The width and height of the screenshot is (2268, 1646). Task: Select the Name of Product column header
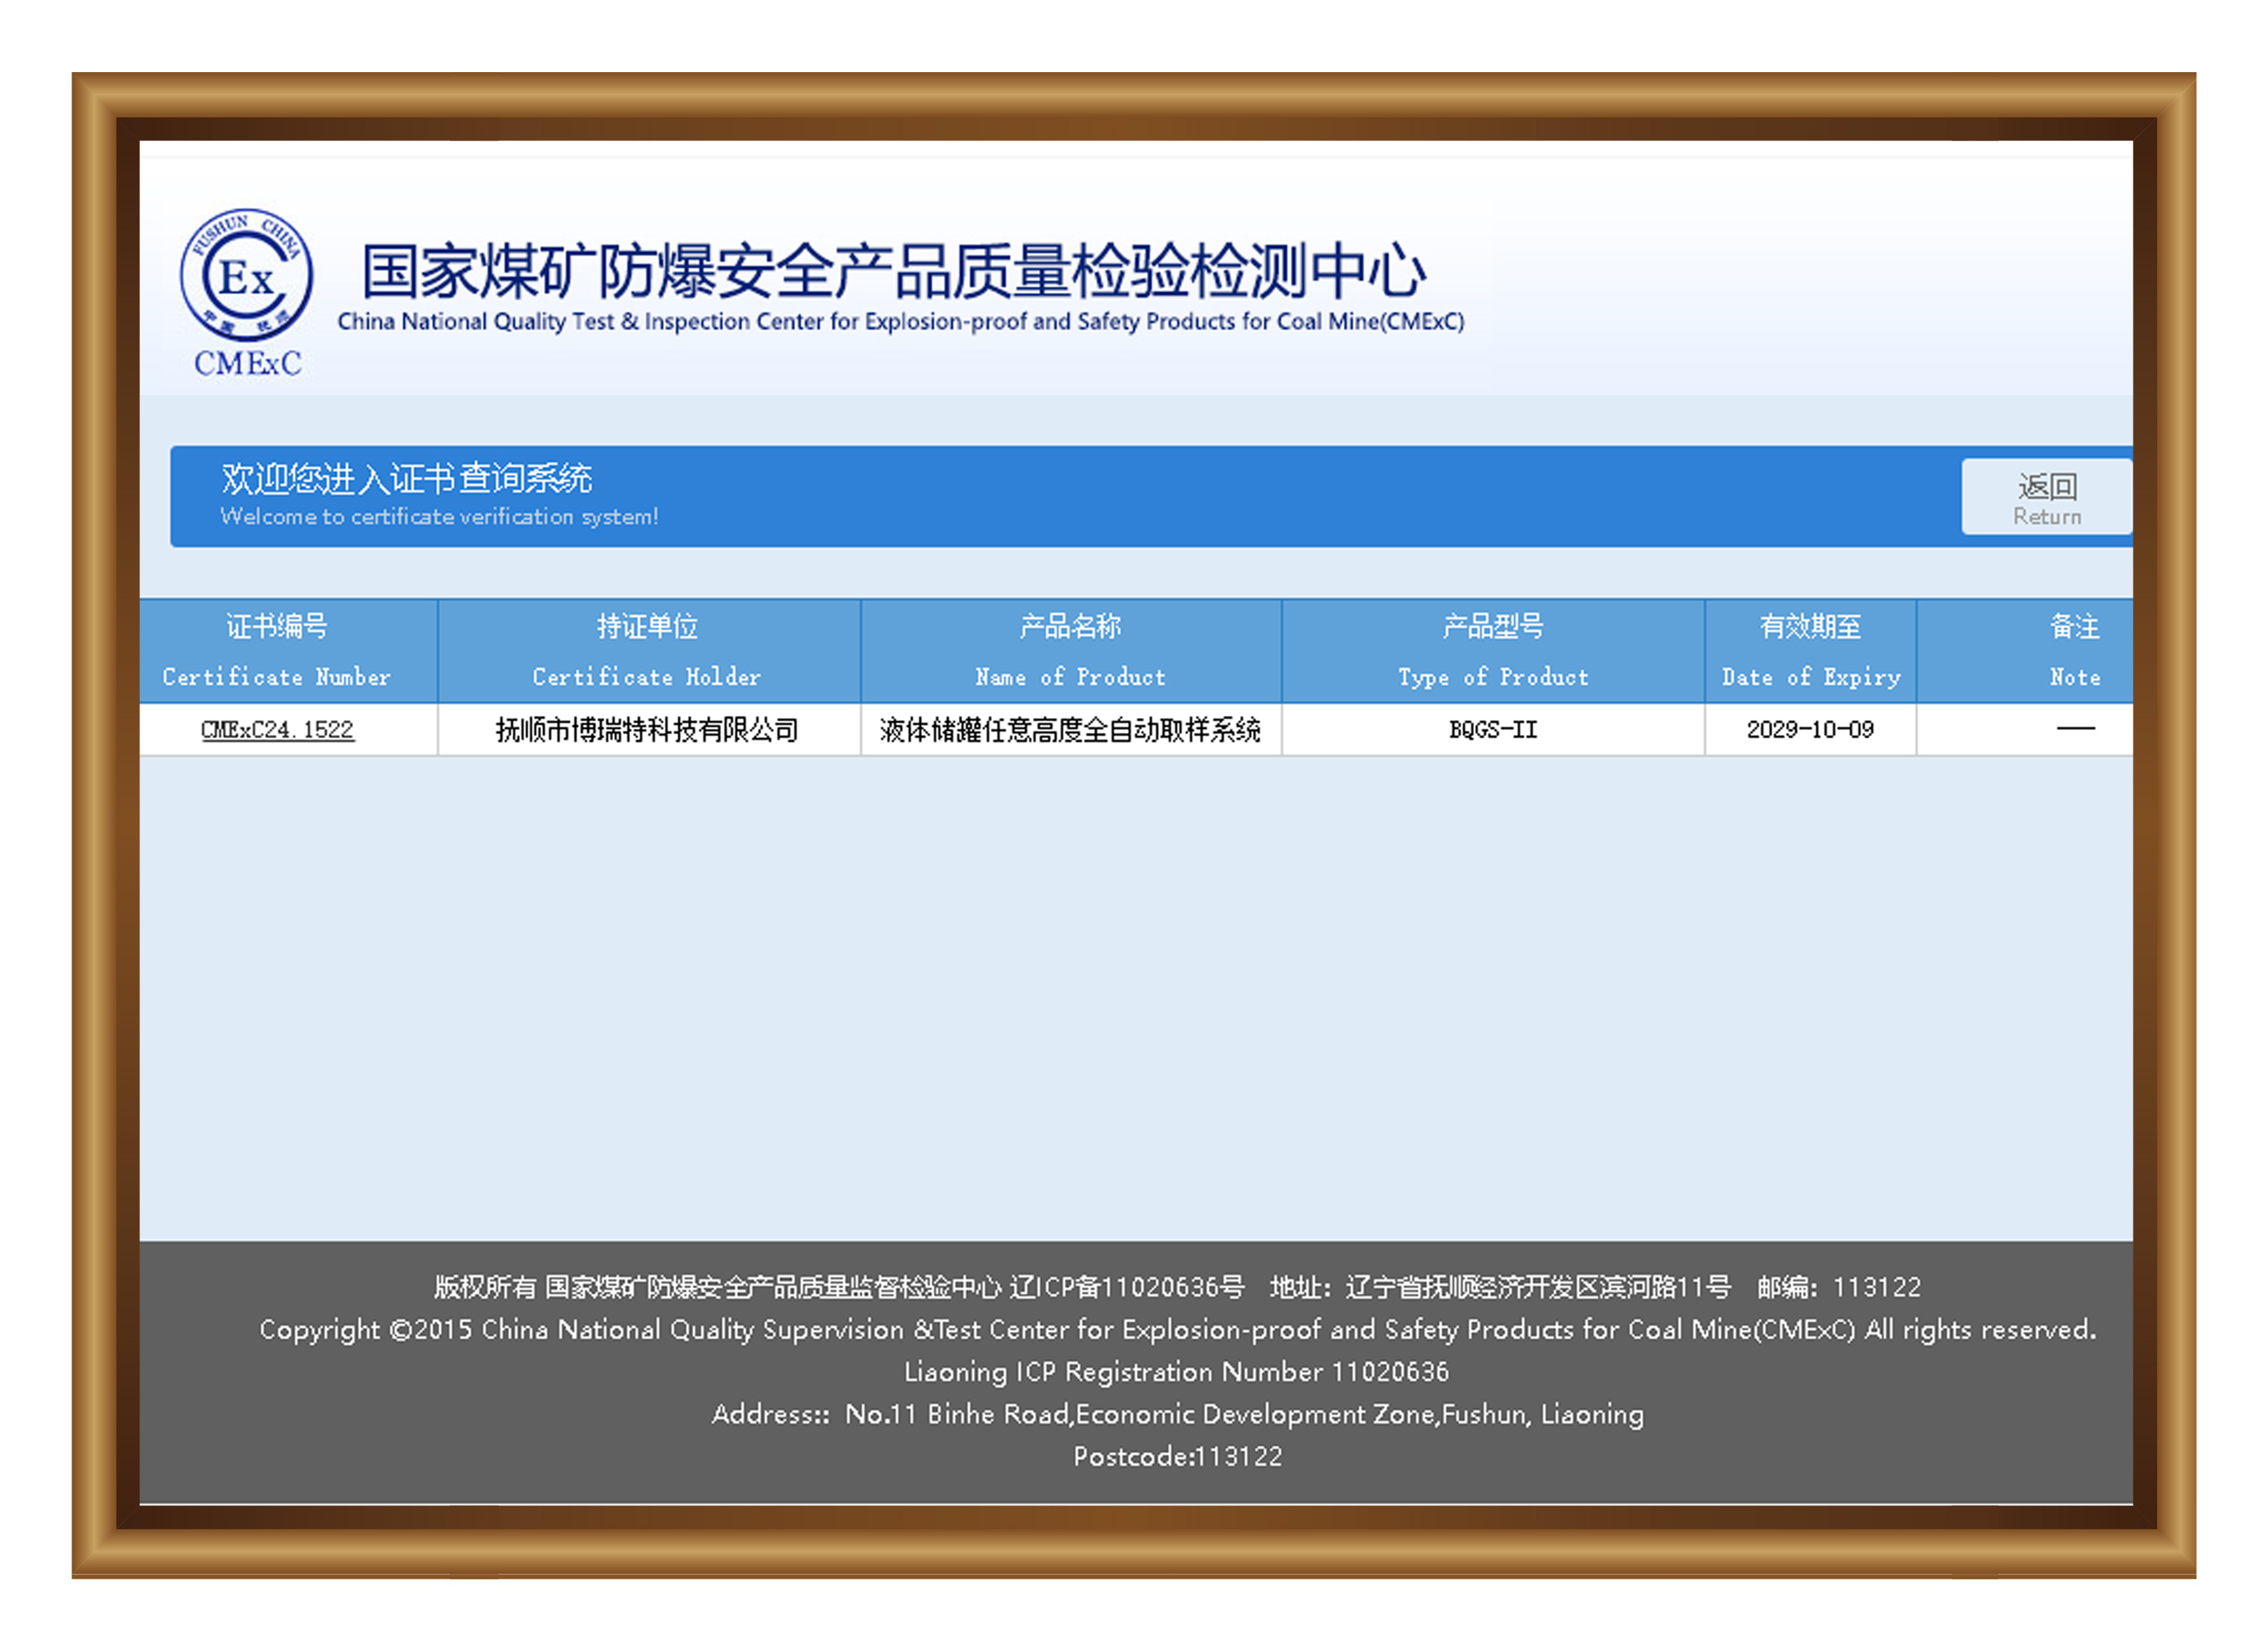pos(1070,651)
